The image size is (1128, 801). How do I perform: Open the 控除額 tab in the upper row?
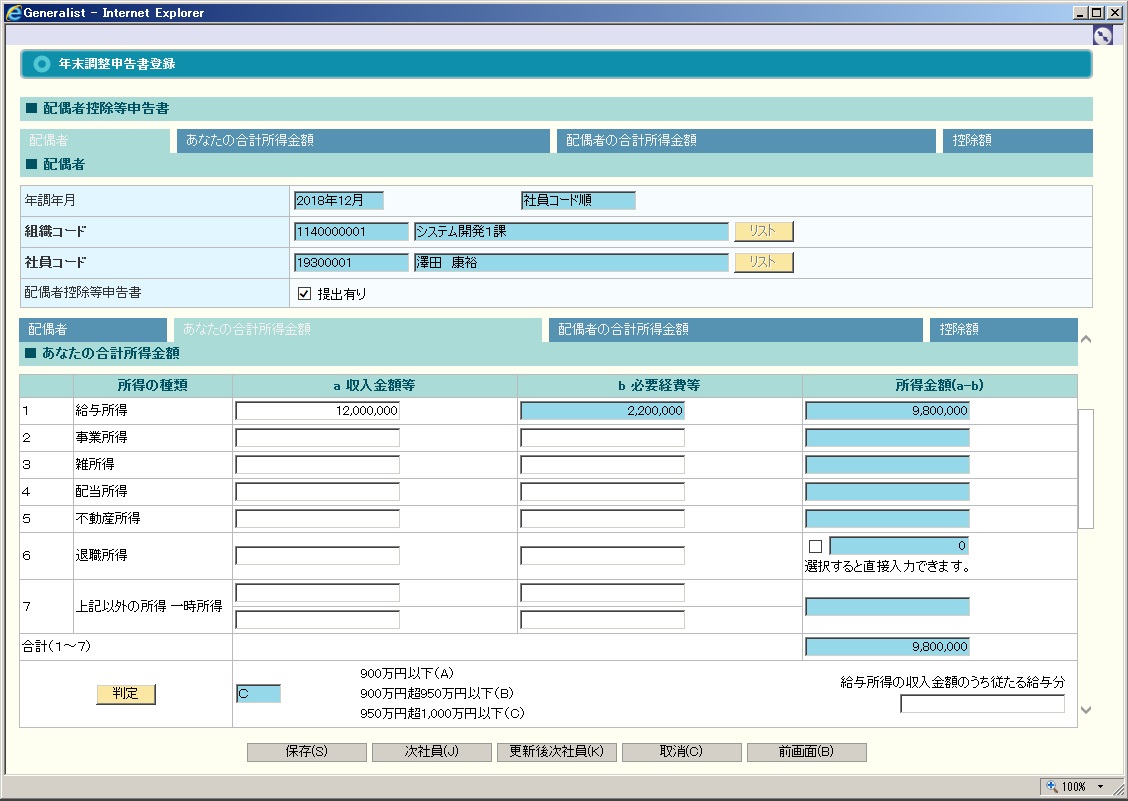1016,141
